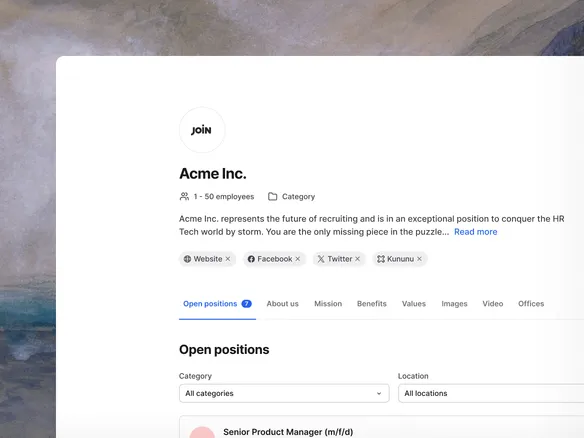The width and height of the screenshot is (584, 438).
Task: Click the employees people icon
Action: pos(184,196)
